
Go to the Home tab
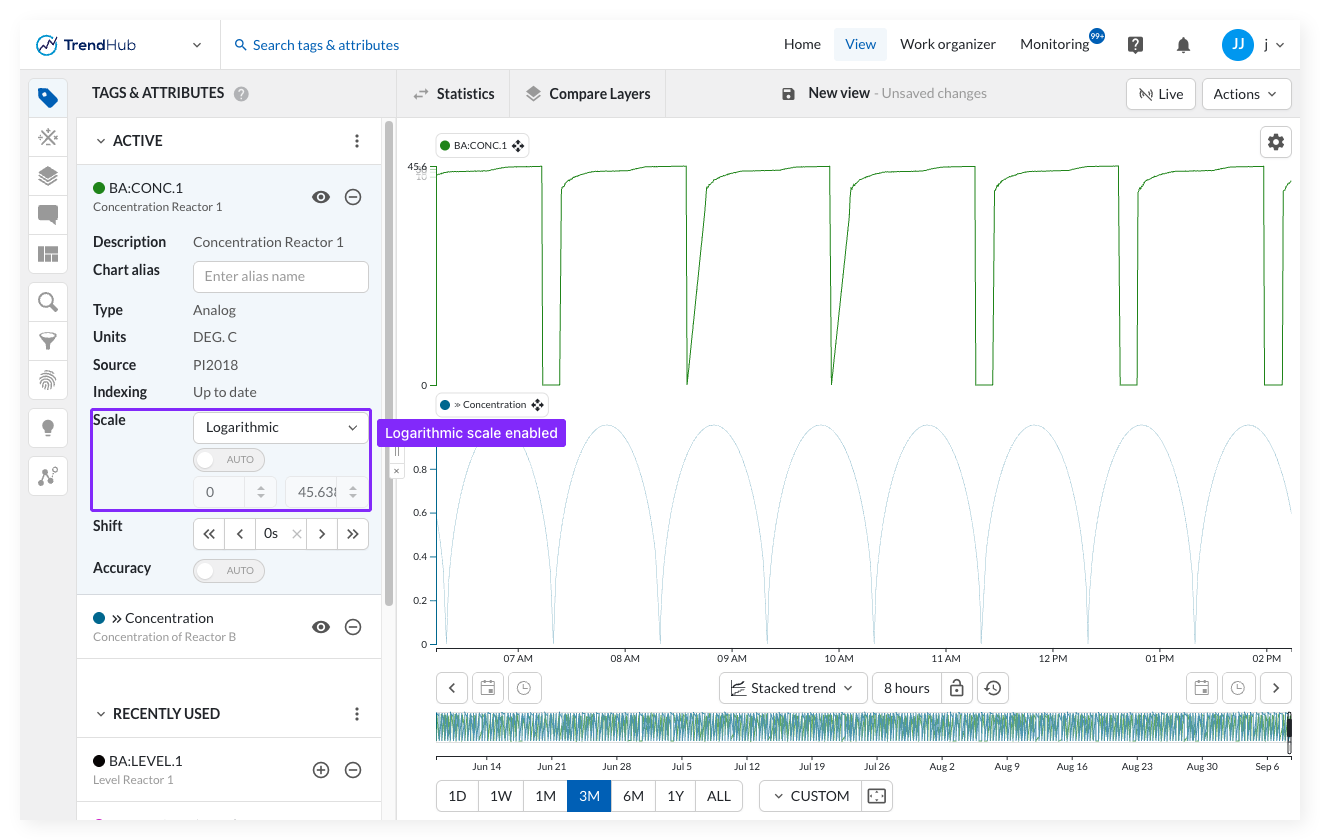pos(802,44)
